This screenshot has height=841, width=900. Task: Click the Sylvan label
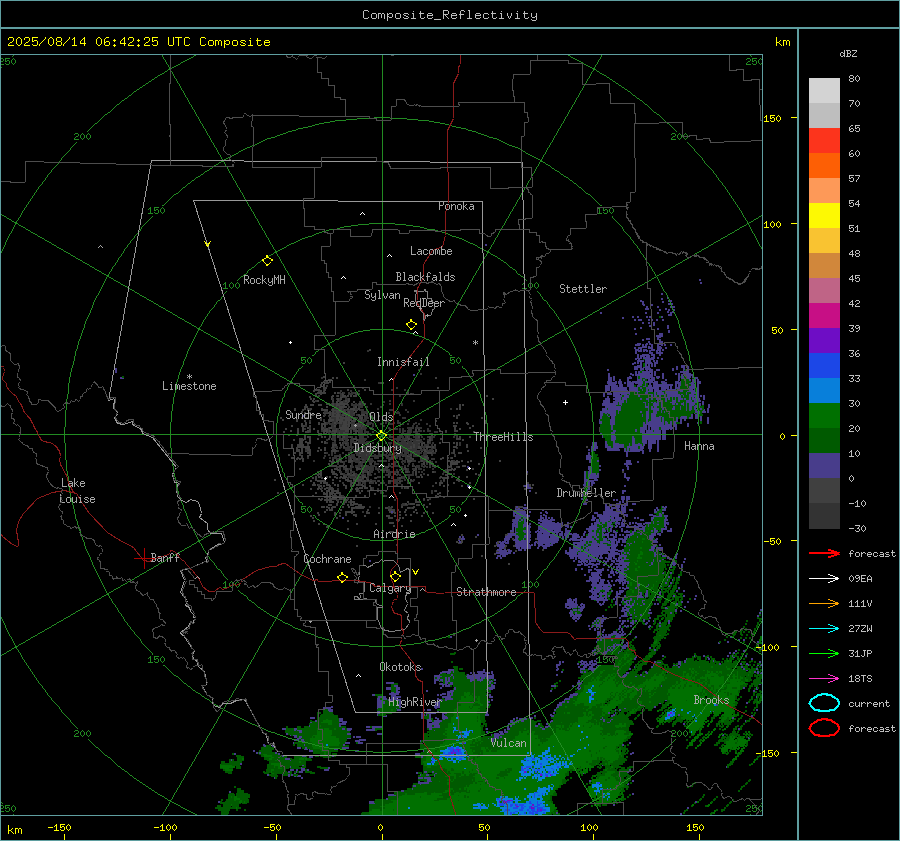click(x=382, y=295)
